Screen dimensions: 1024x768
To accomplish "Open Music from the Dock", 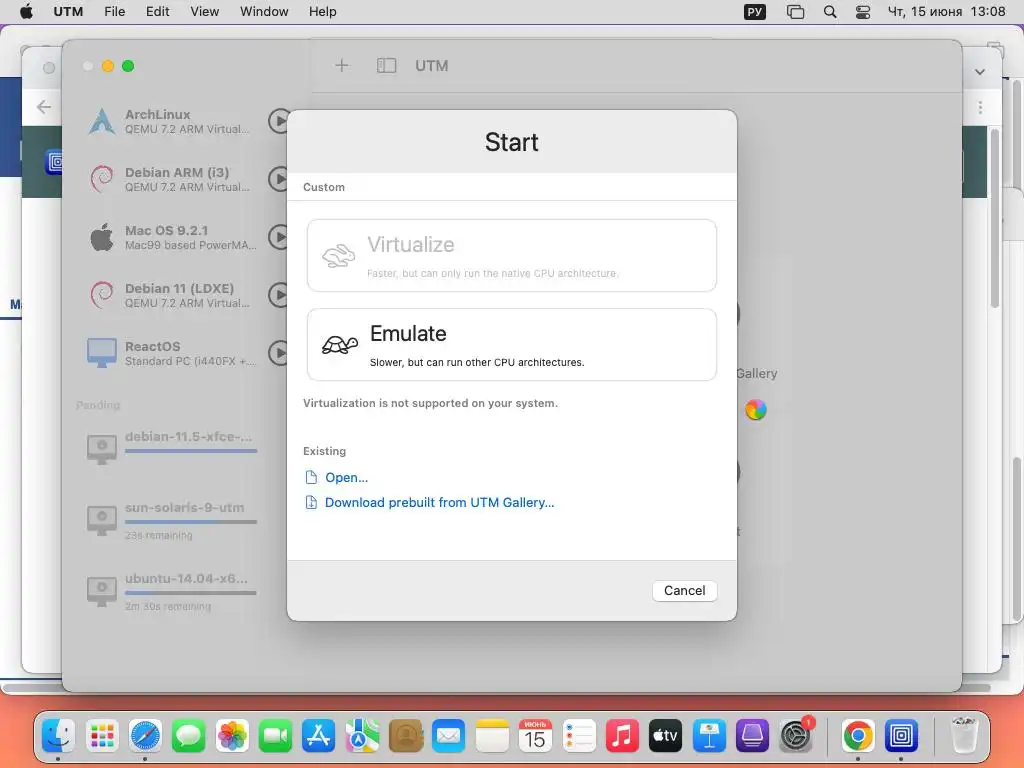I will [622, 736].
